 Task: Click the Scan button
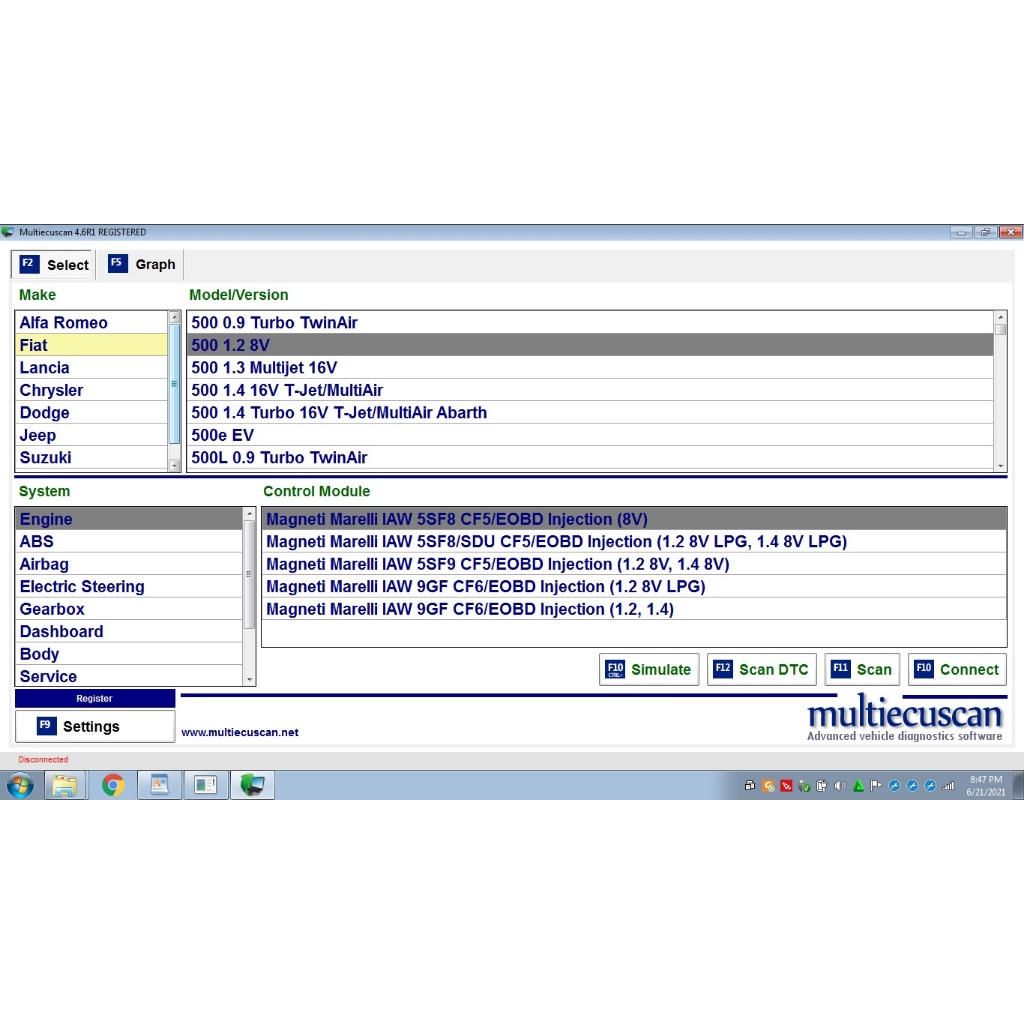[x=861, y=669]
